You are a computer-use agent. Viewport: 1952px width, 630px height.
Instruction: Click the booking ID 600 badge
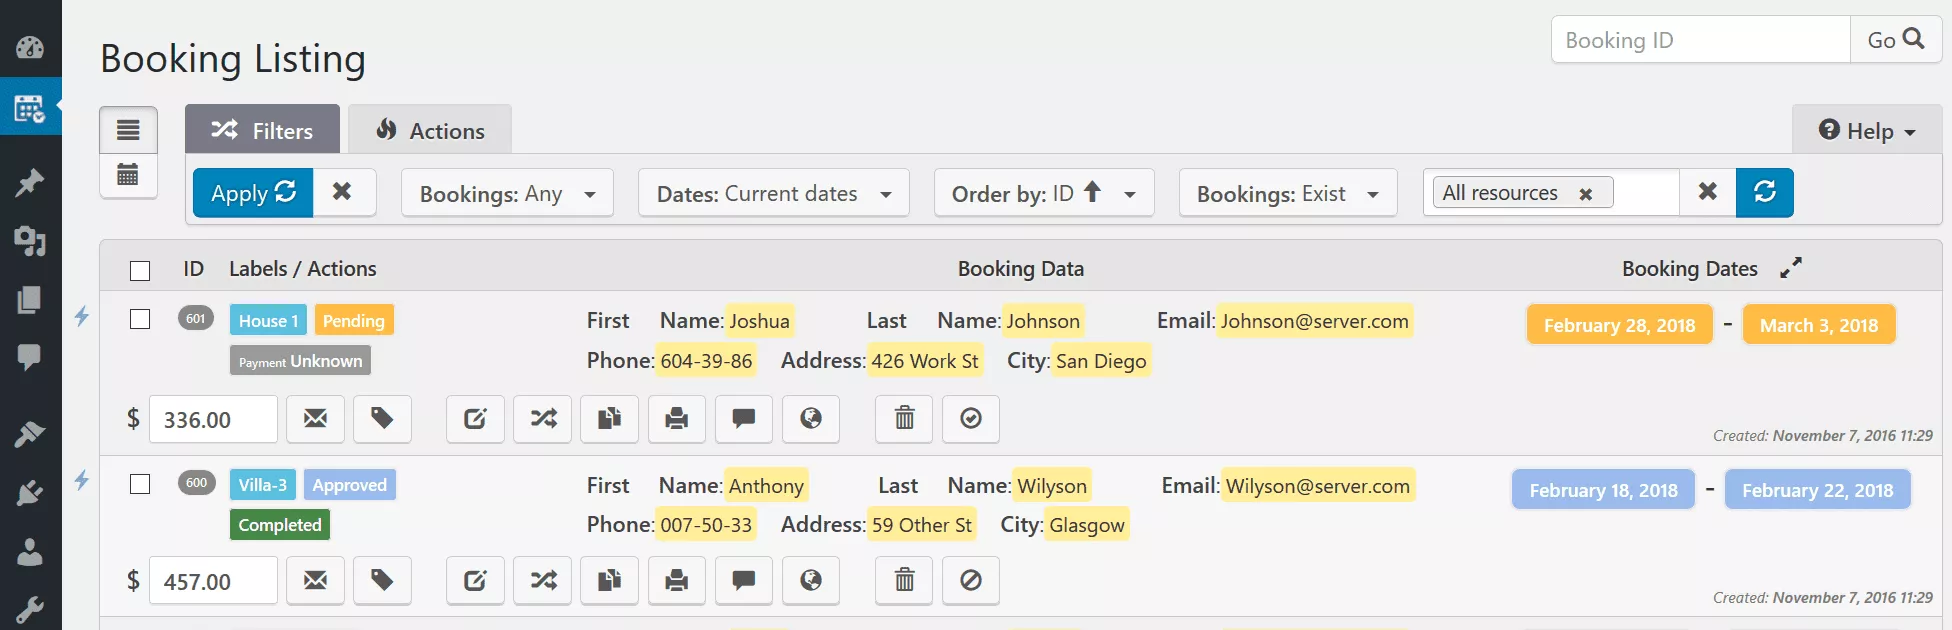point(196,482)
